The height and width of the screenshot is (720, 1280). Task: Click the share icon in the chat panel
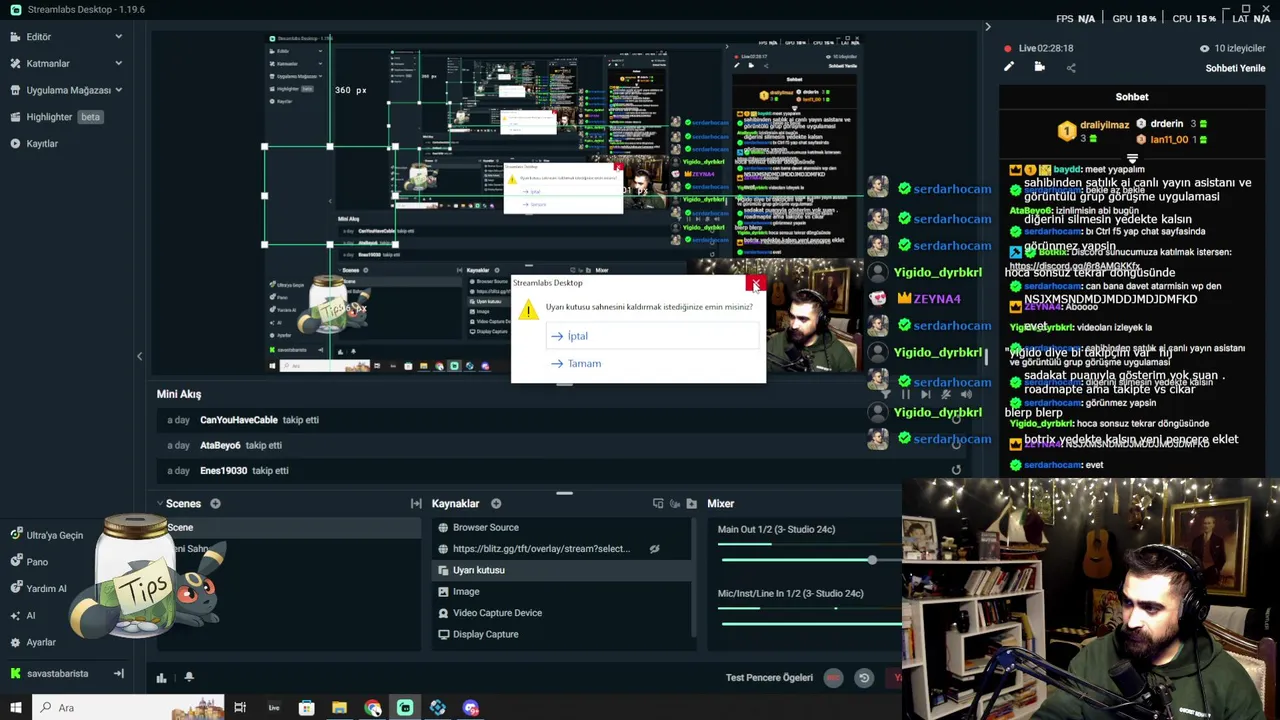[x=1071, y=67]
